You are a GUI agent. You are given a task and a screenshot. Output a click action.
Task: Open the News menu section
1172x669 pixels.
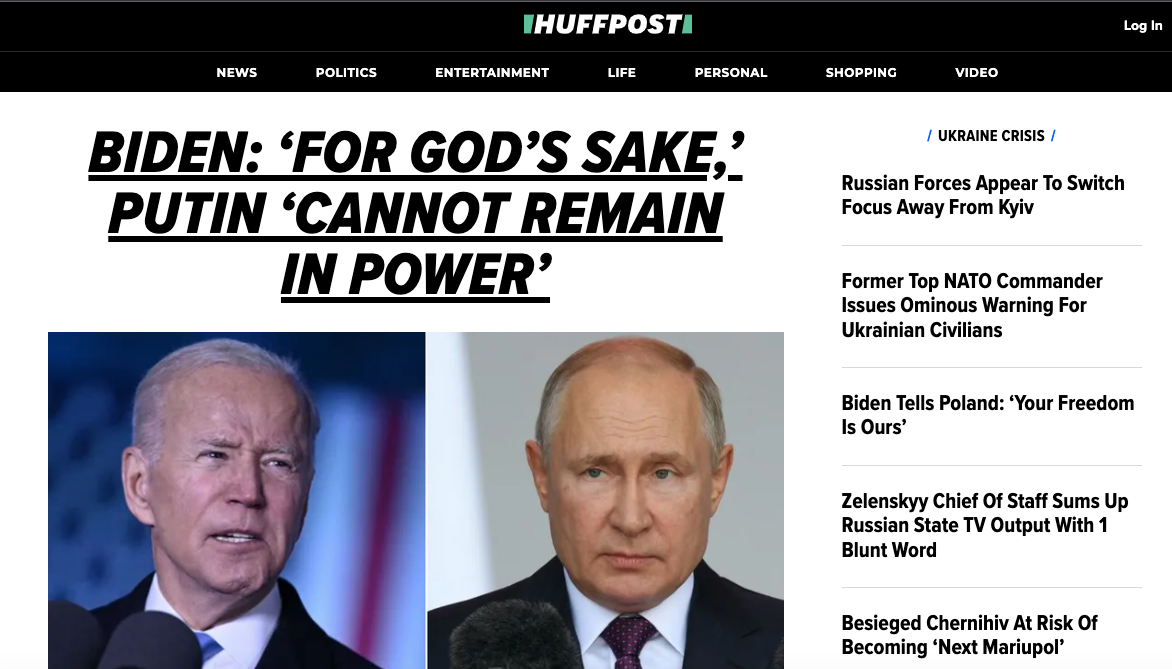236,73
